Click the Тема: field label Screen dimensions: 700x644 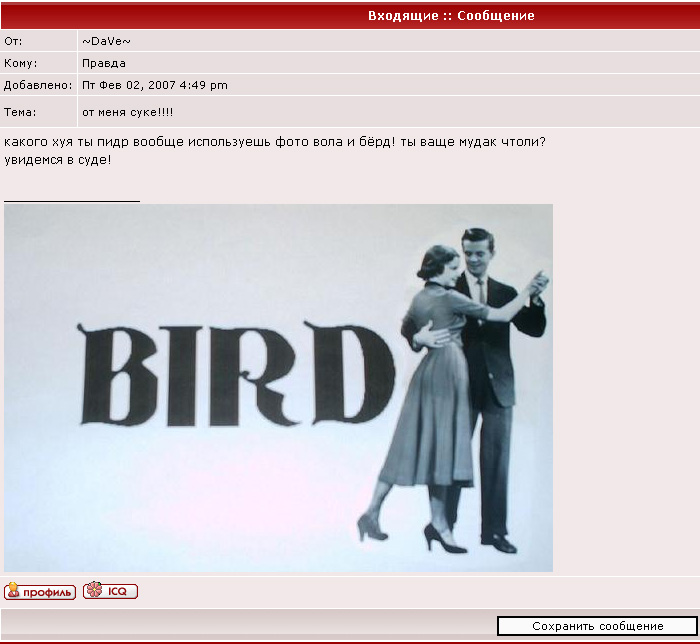(20, 112)
